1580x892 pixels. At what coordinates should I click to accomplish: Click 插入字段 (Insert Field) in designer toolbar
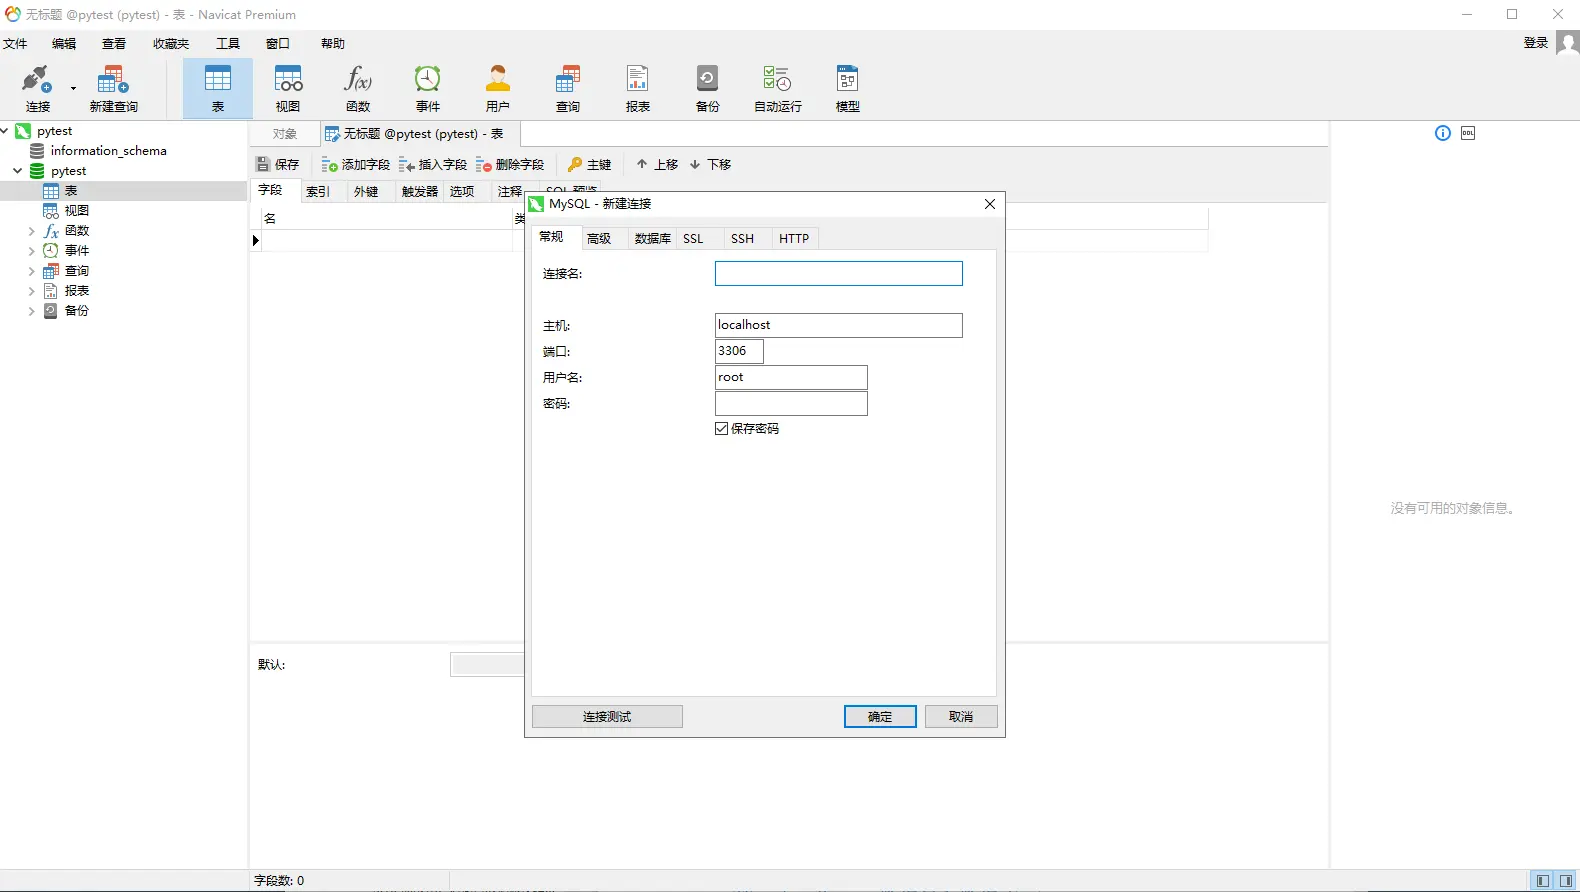click(433, 164)
